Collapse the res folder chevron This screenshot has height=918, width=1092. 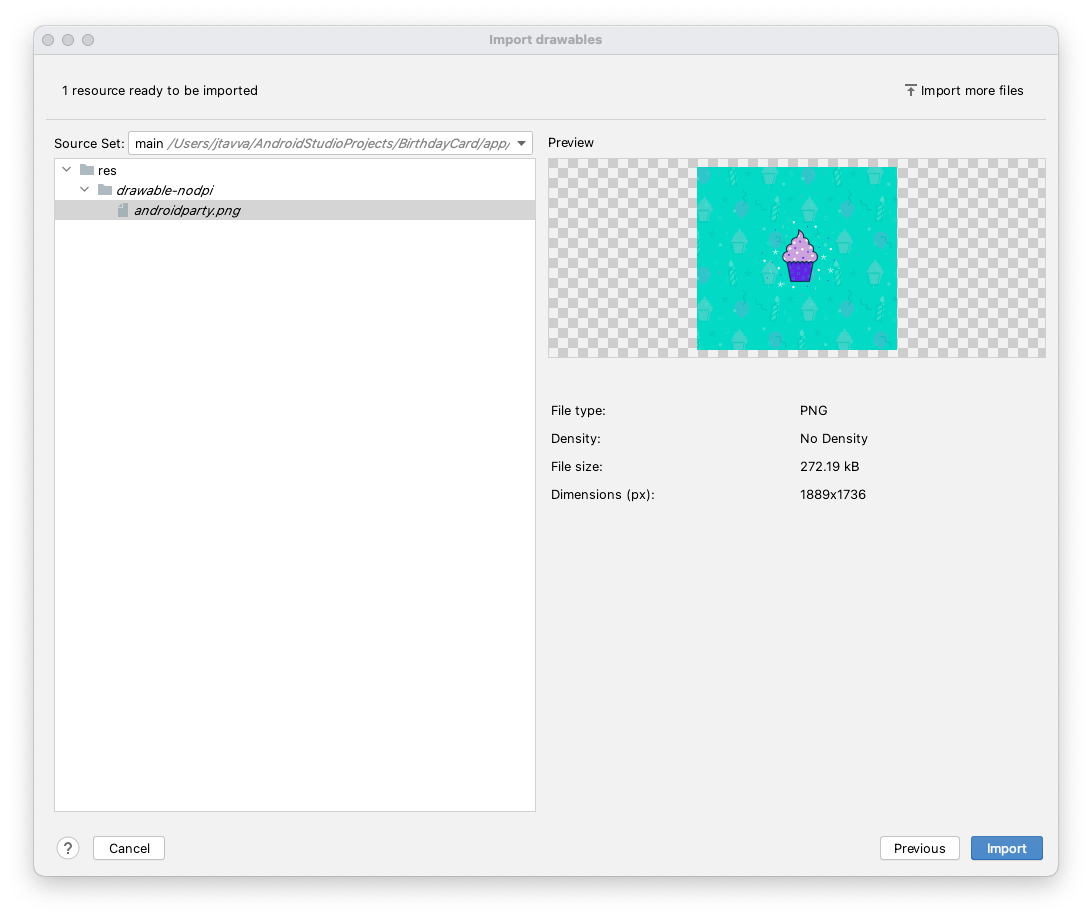67,170
